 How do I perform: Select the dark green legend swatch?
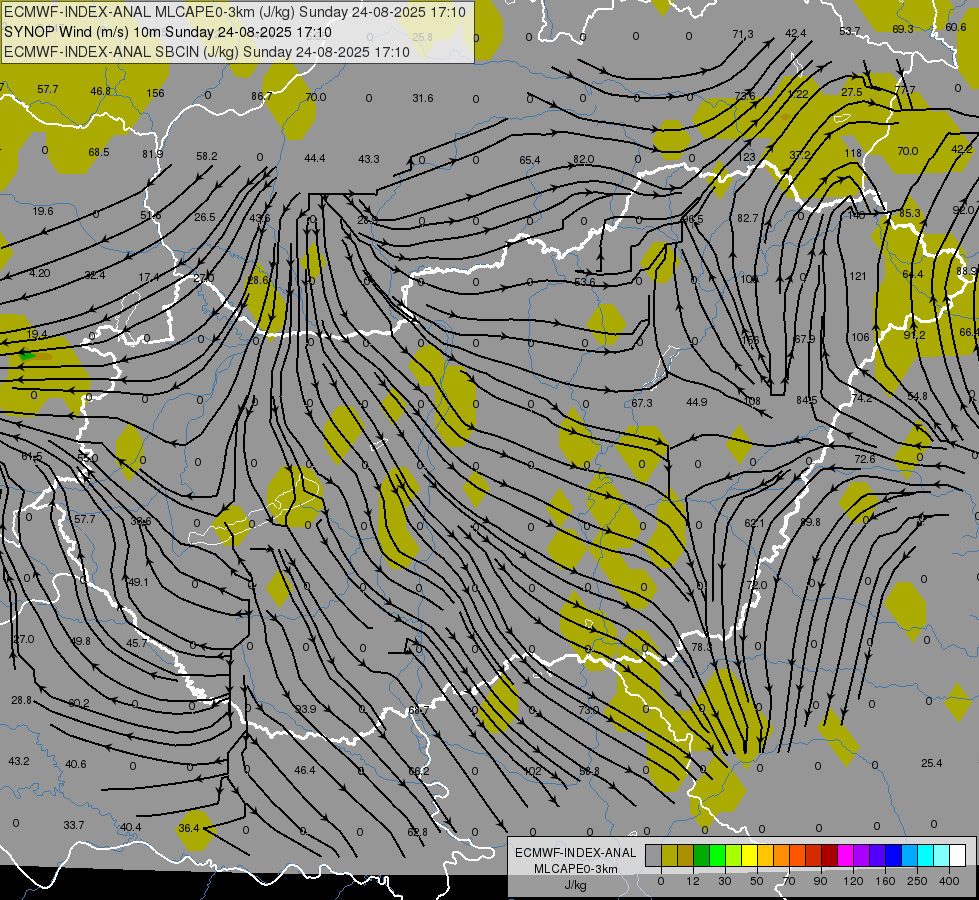click(x=701, y=855)
